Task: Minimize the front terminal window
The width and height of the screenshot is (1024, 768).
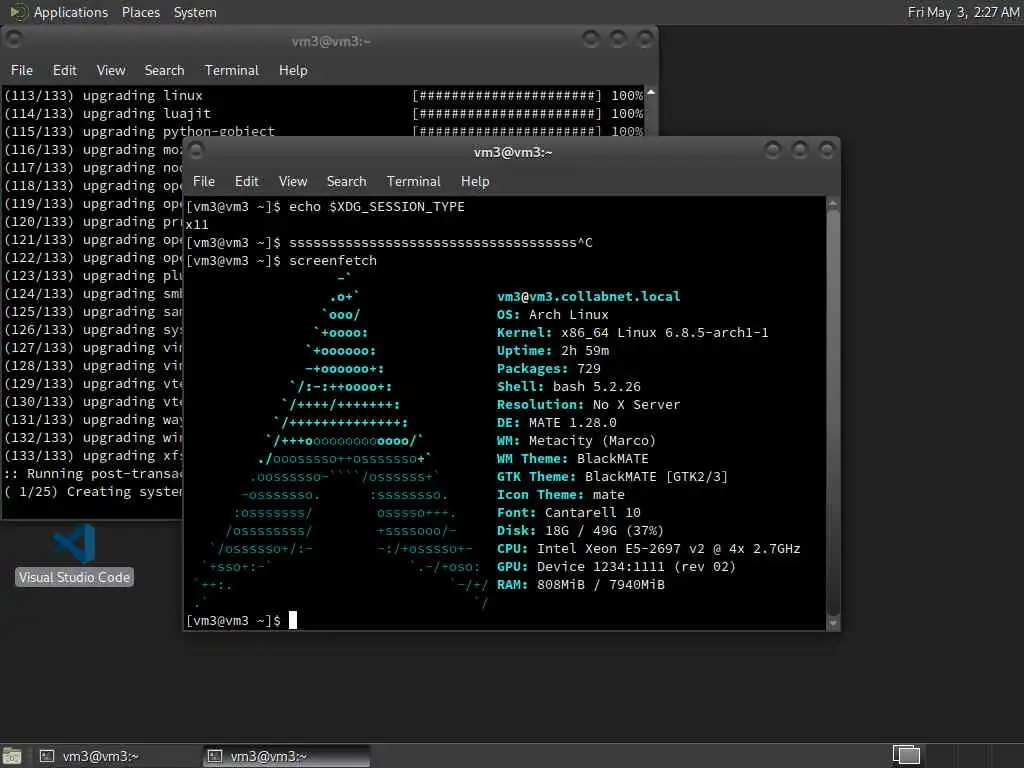Action: [x=773, y=151]
